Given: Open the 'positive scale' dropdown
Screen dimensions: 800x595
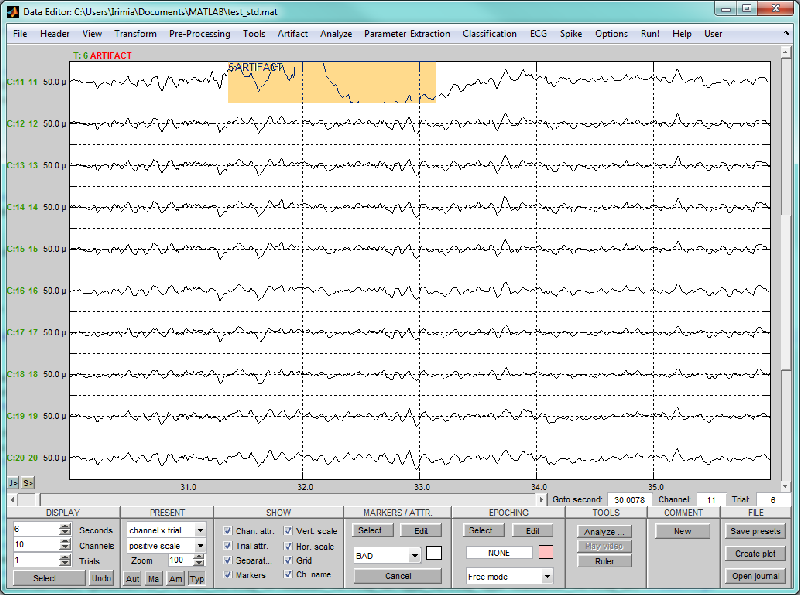Looking at the screenshot, I should (x=166, y=546).
